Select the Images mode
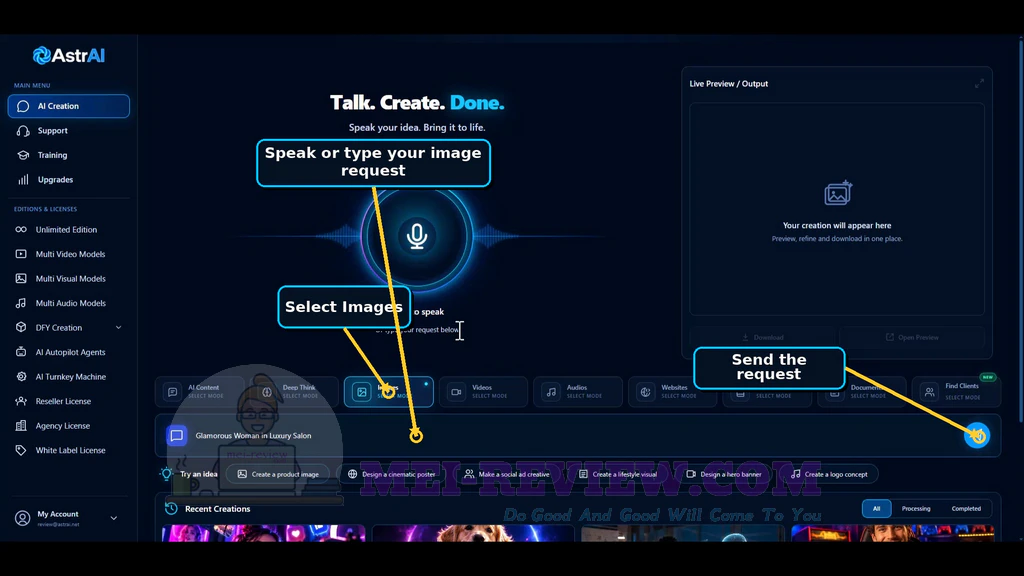This screenshot has width=1024, height=576. click(x=389, y=392)
